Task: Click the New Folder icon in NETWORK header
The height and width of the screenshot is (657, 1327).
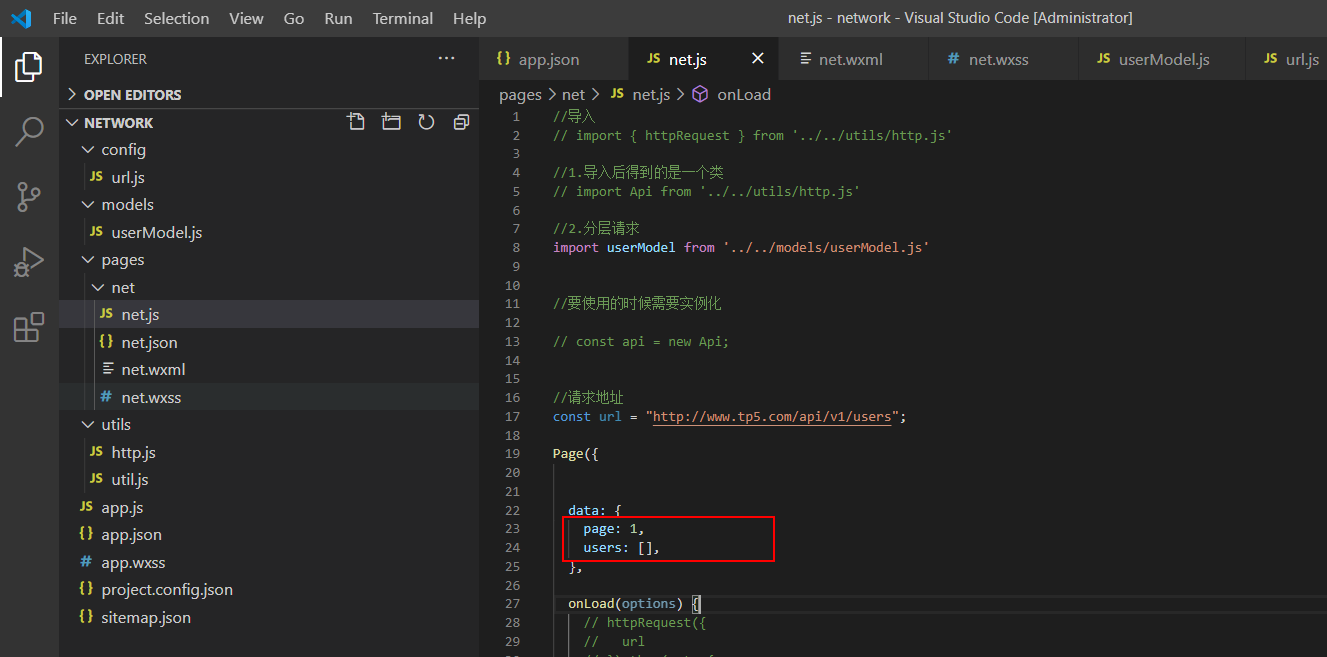Action: coord(391,122)
